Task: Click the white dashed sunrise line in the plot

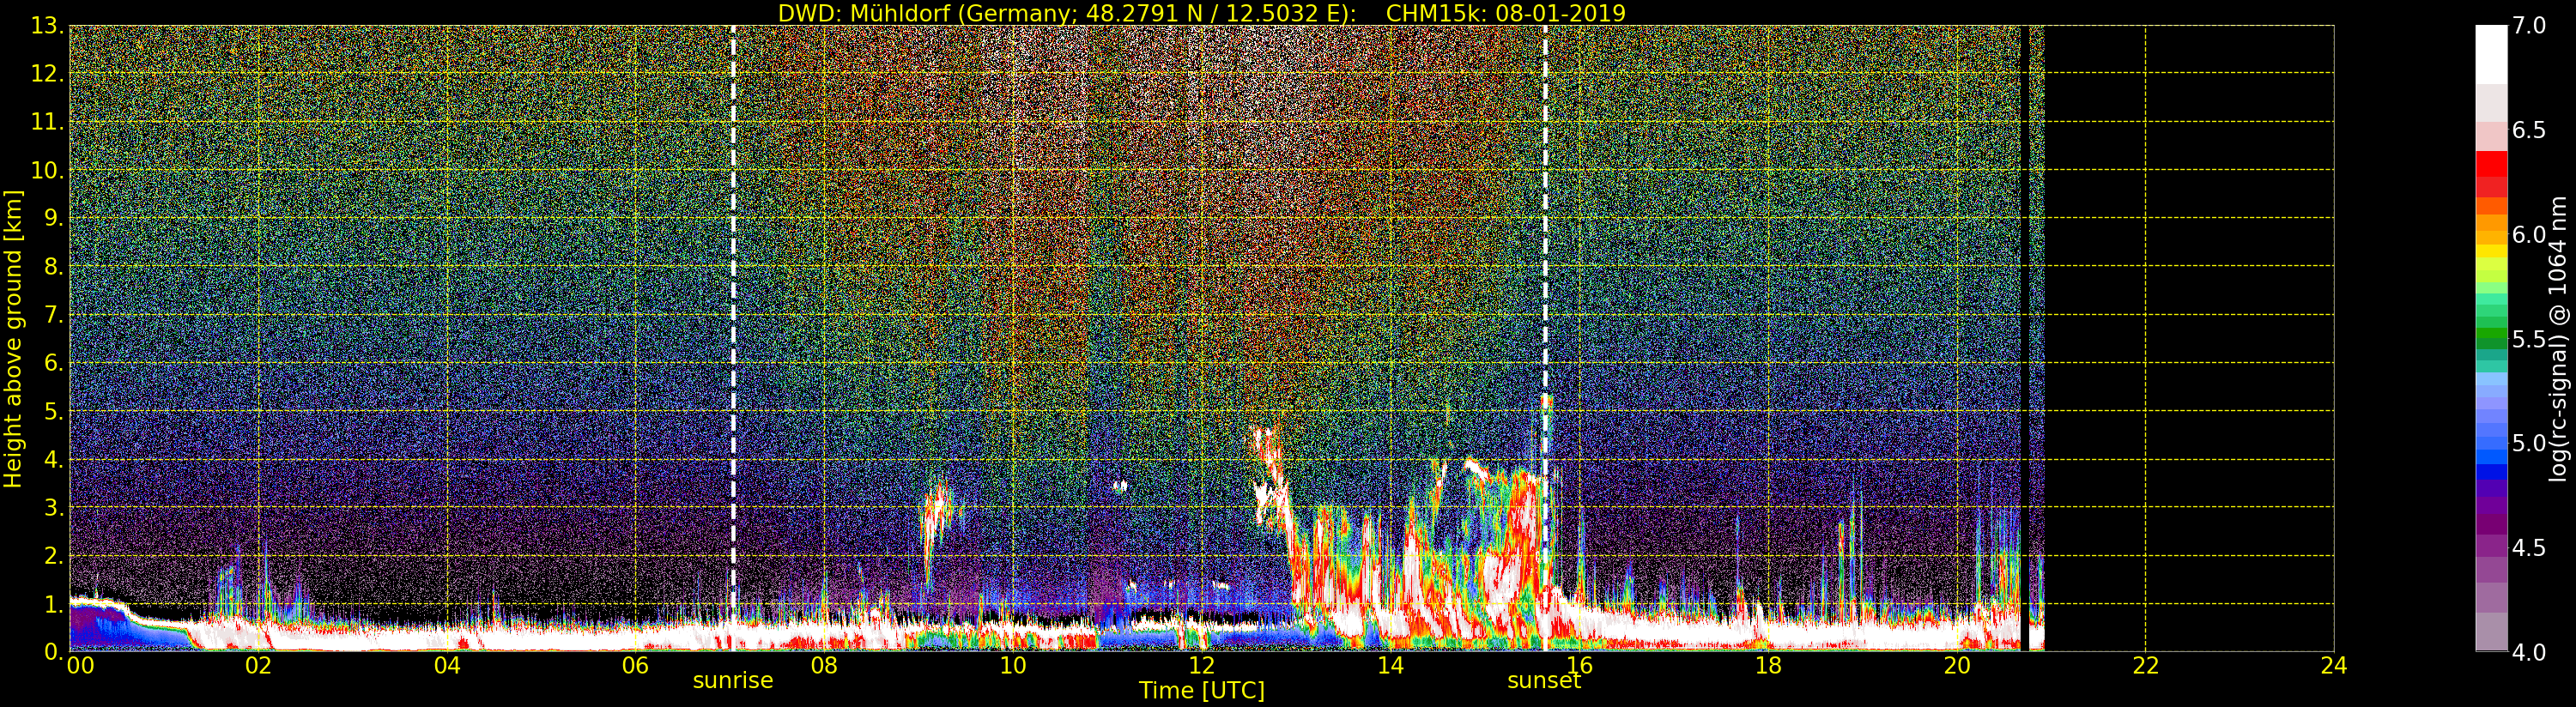Action: [x=733, y=338]
